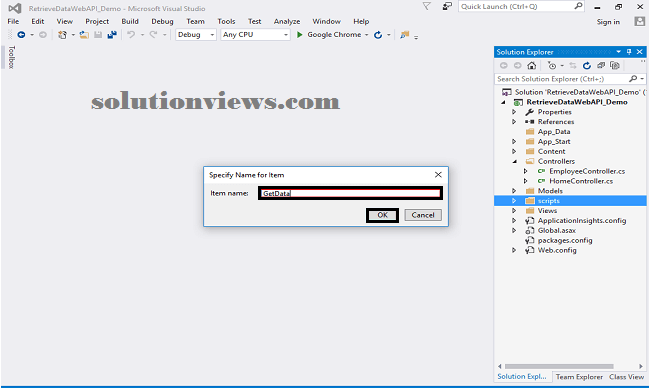Click Solution Explorer Forward icon
Image resolution: width=649 pixels, height=388 pixels.
517,65
